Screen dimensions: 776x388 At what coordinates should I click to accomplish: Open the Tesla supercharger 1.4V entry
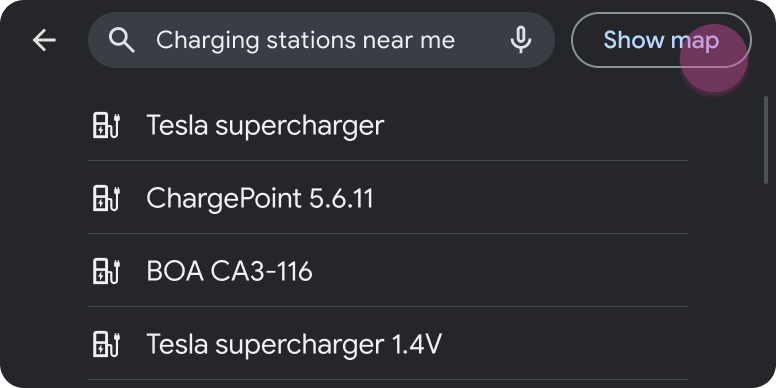(x=388, y=344)
